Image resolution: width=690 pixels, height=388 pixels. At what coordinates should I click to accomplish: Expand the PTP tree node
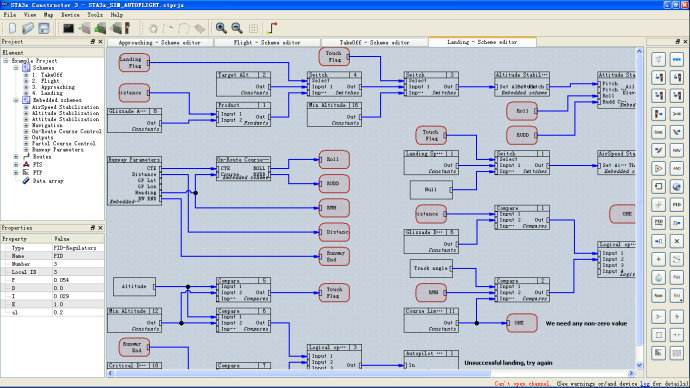click(x=16, y=173)
